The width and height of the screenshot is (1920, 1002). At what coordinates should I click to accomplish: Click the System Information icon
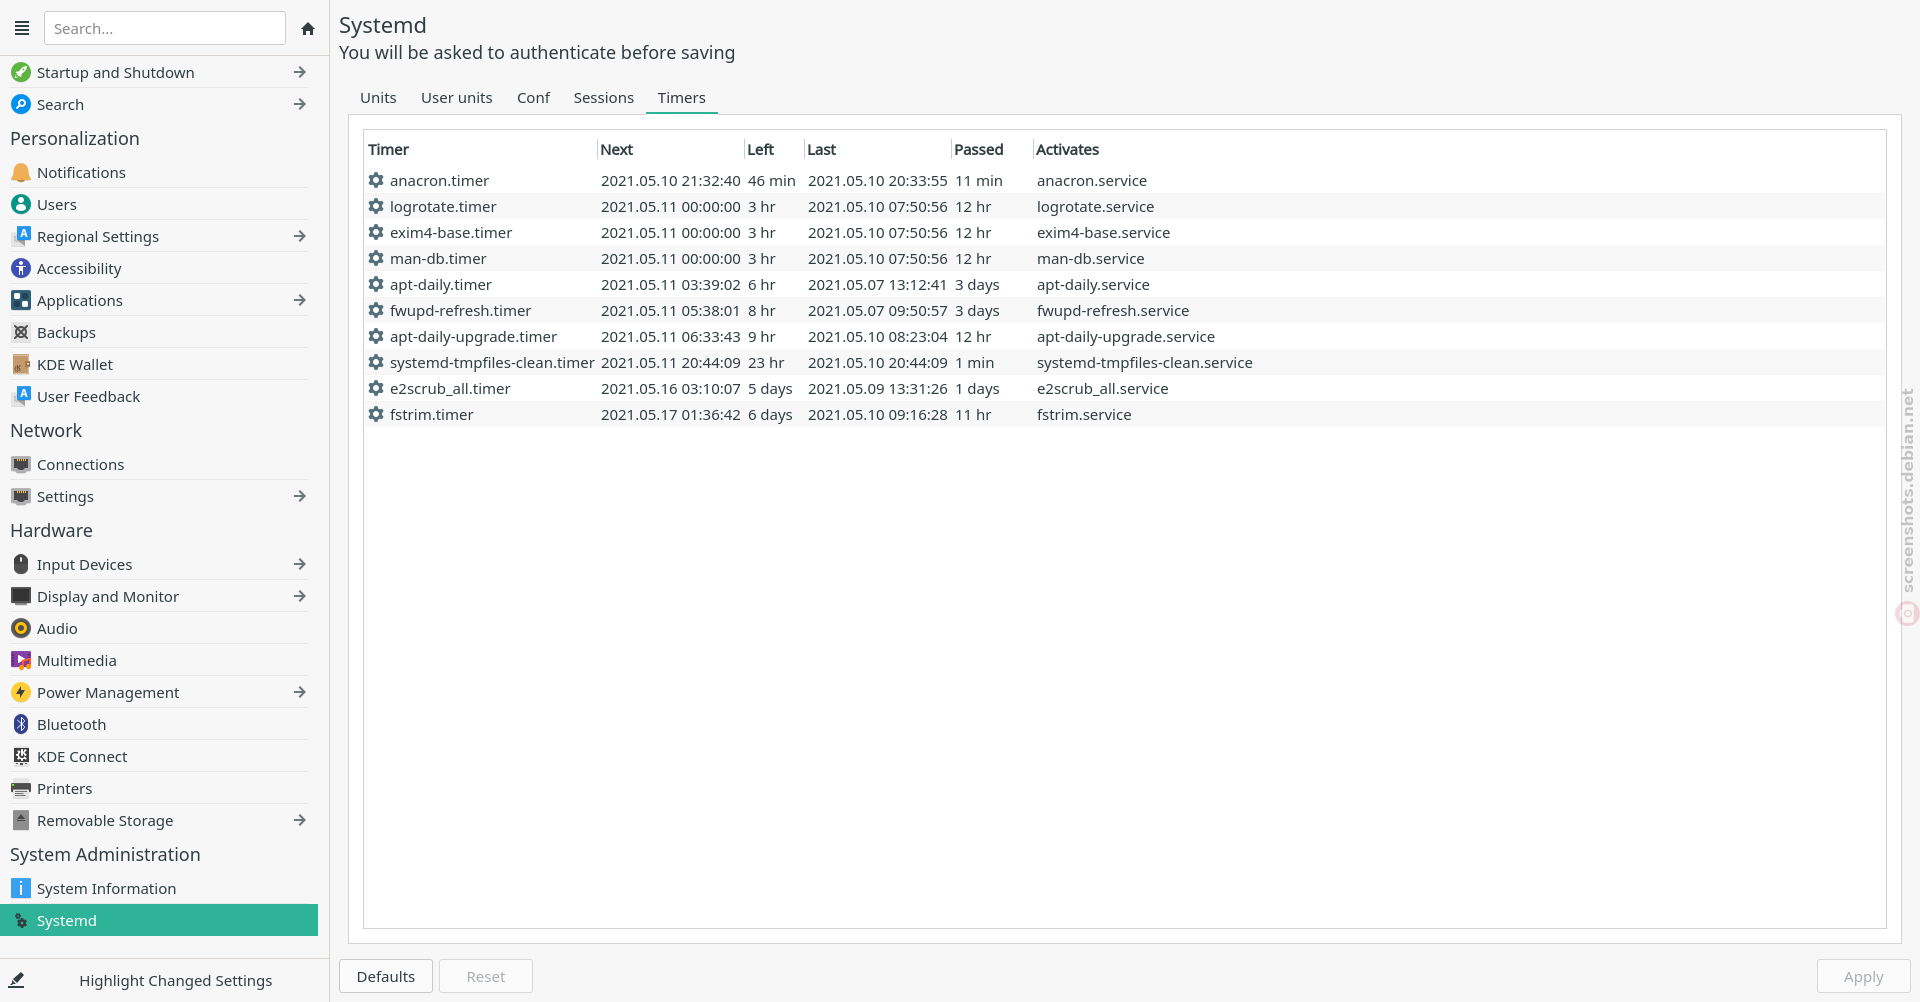[21, 888]
